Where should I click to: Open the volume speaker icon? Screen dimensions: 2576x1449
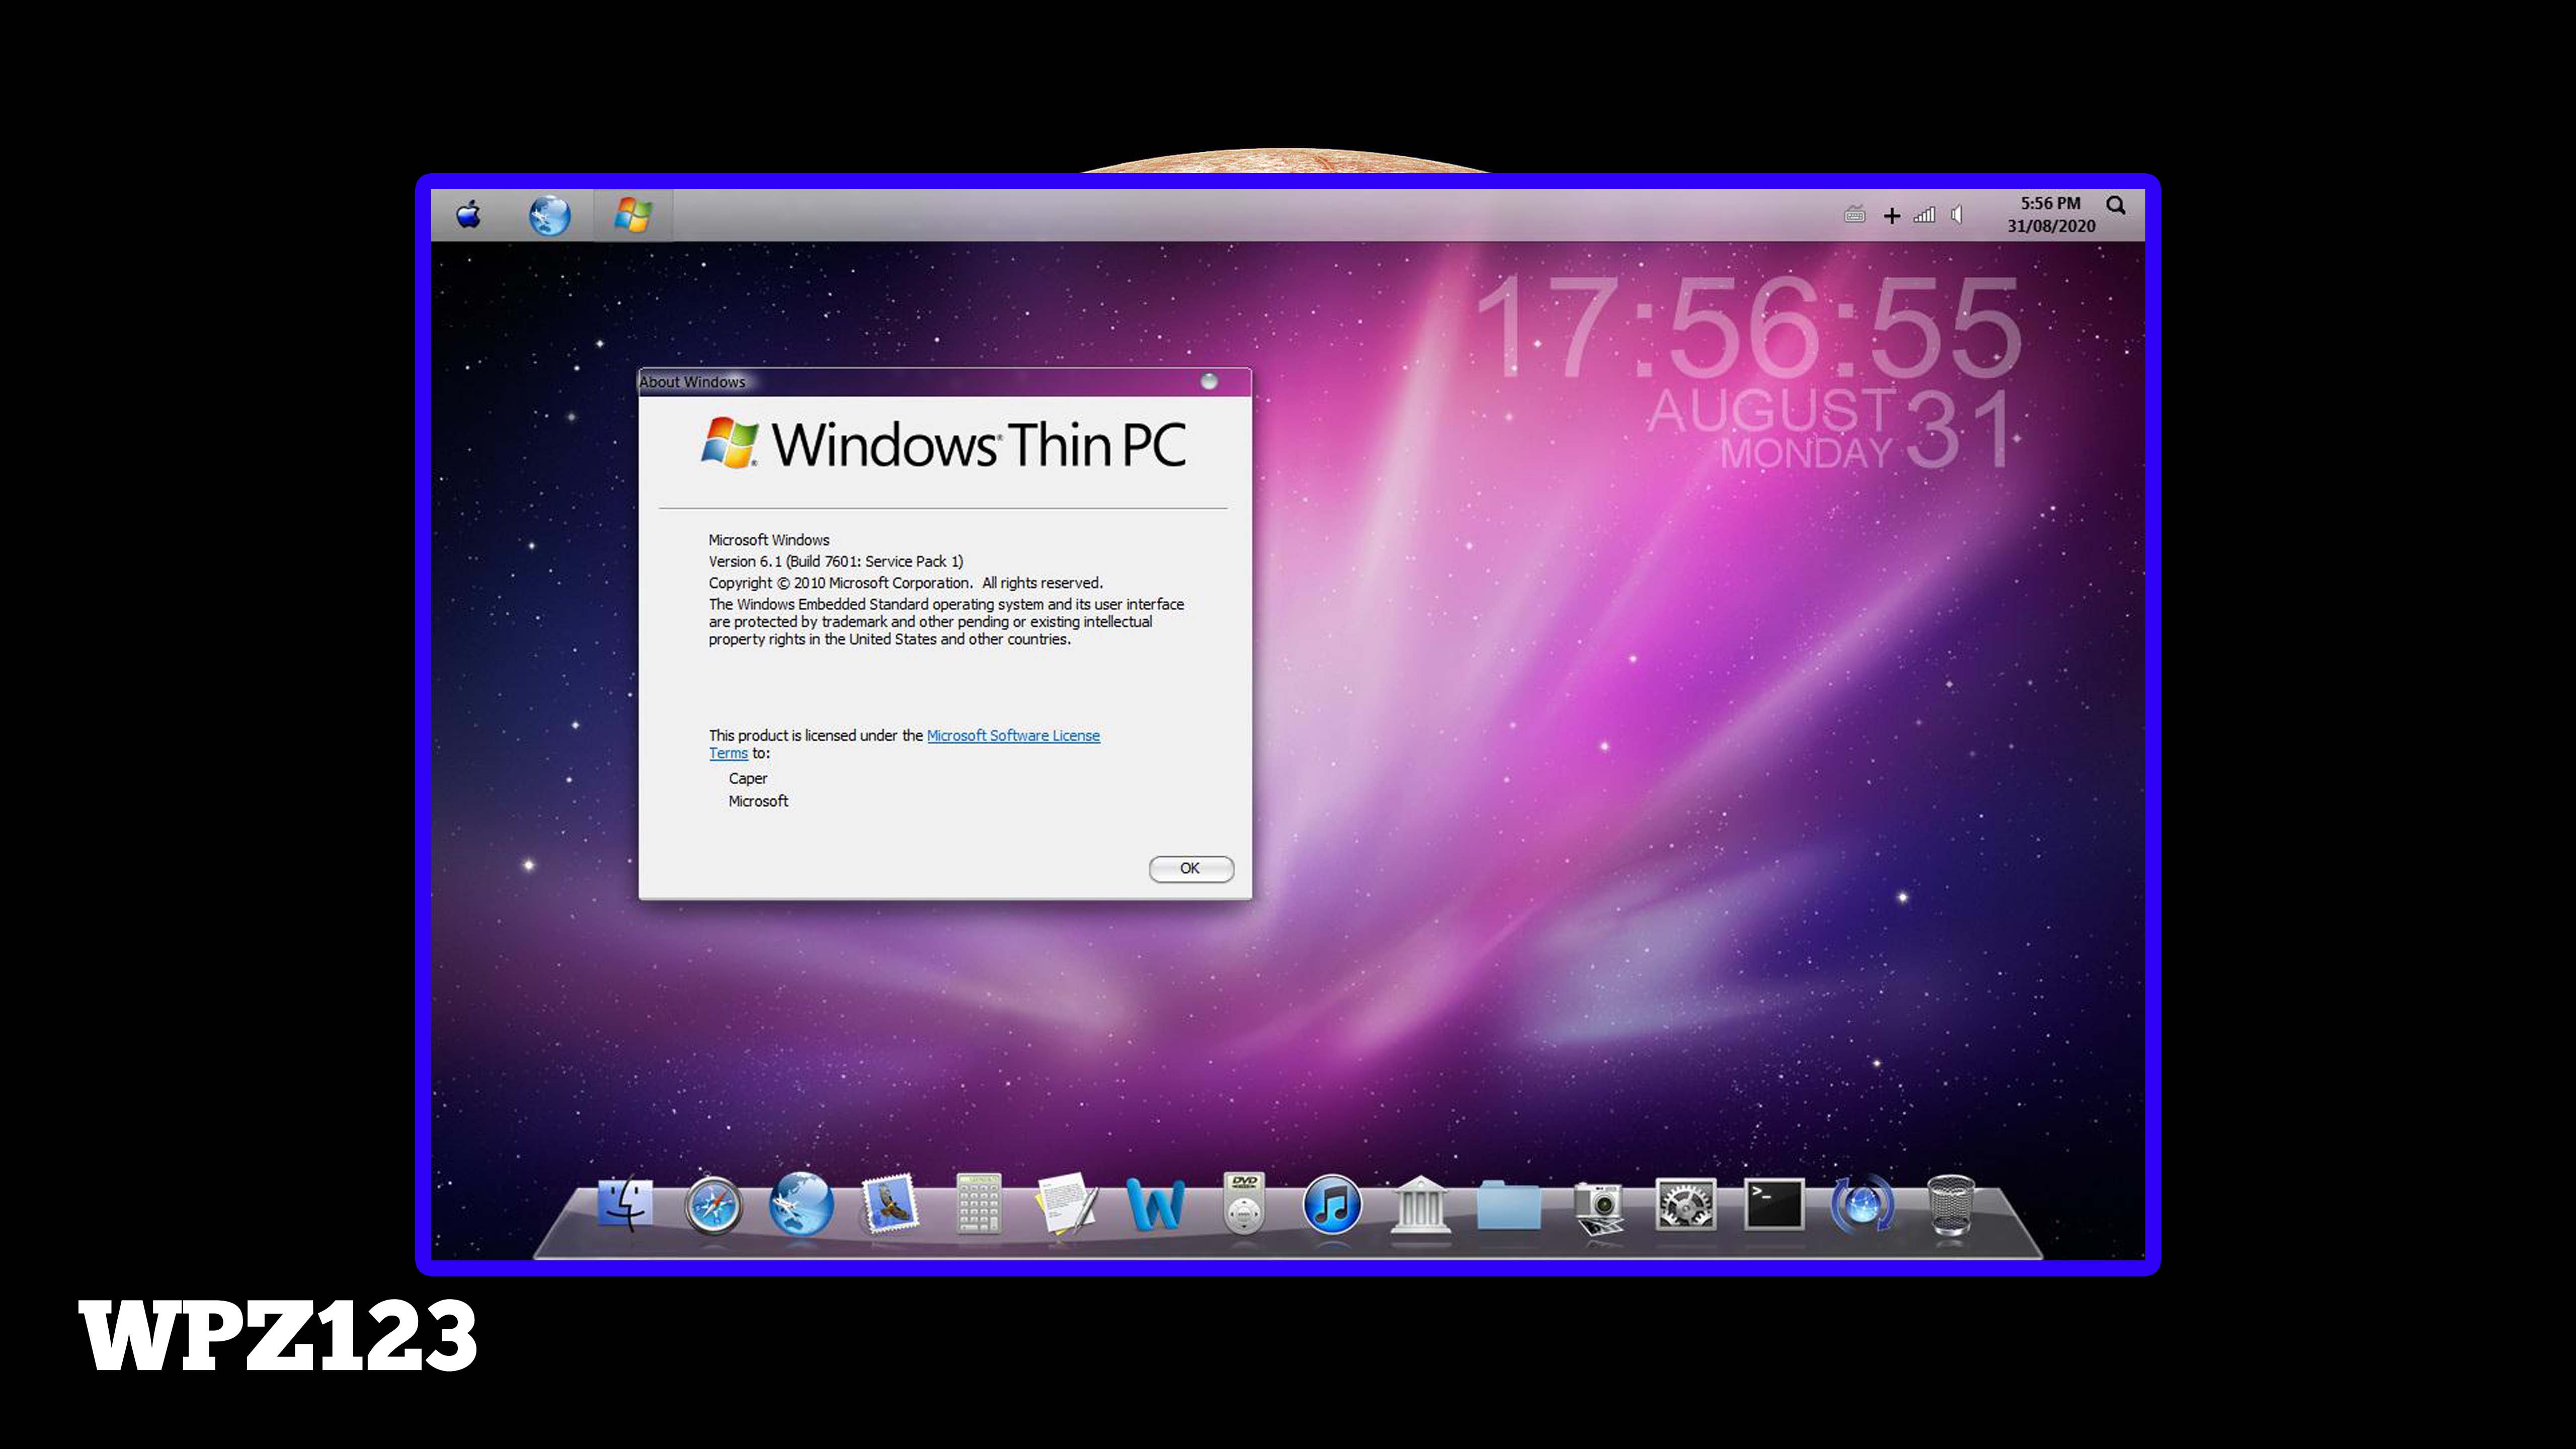click(1957, 214)
